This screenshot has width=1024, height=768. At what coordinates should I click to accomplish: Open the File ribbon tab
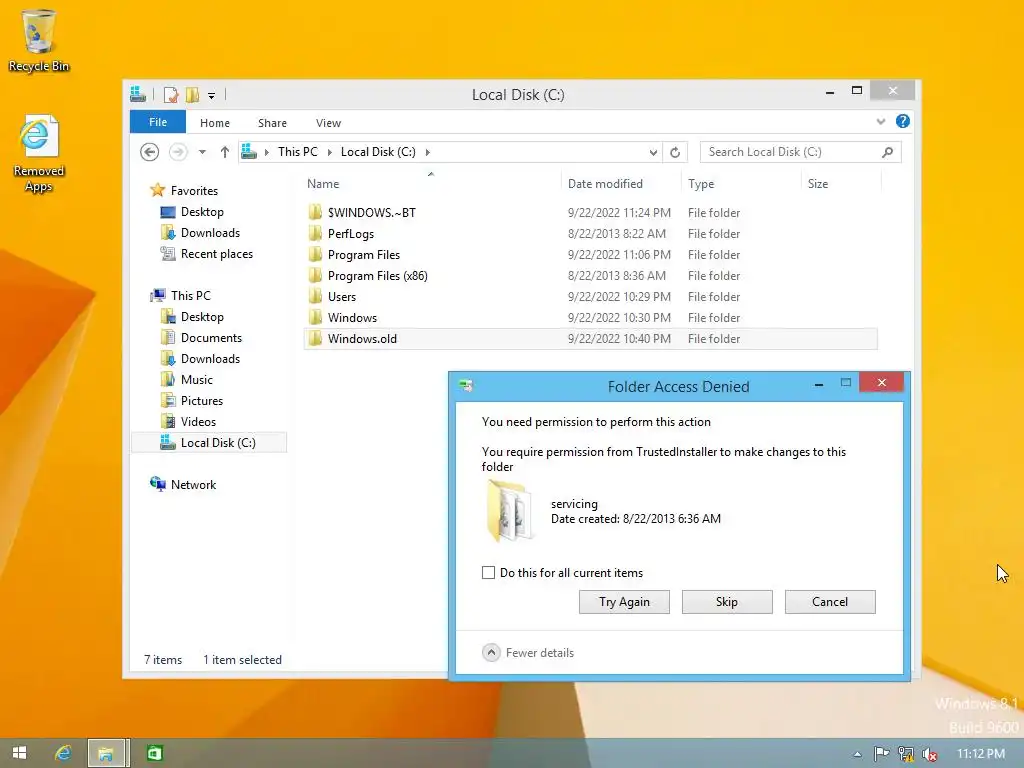tap(157, 122)
